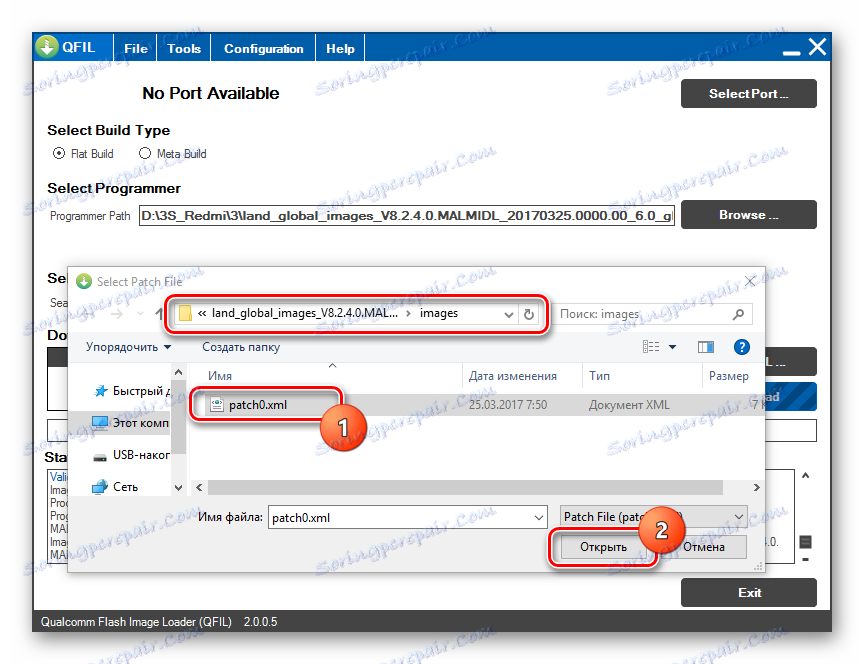Click navigation pane scroll up arrow
Image resolution: width=864 pixels, height=664 pixels.
(179, 373)
